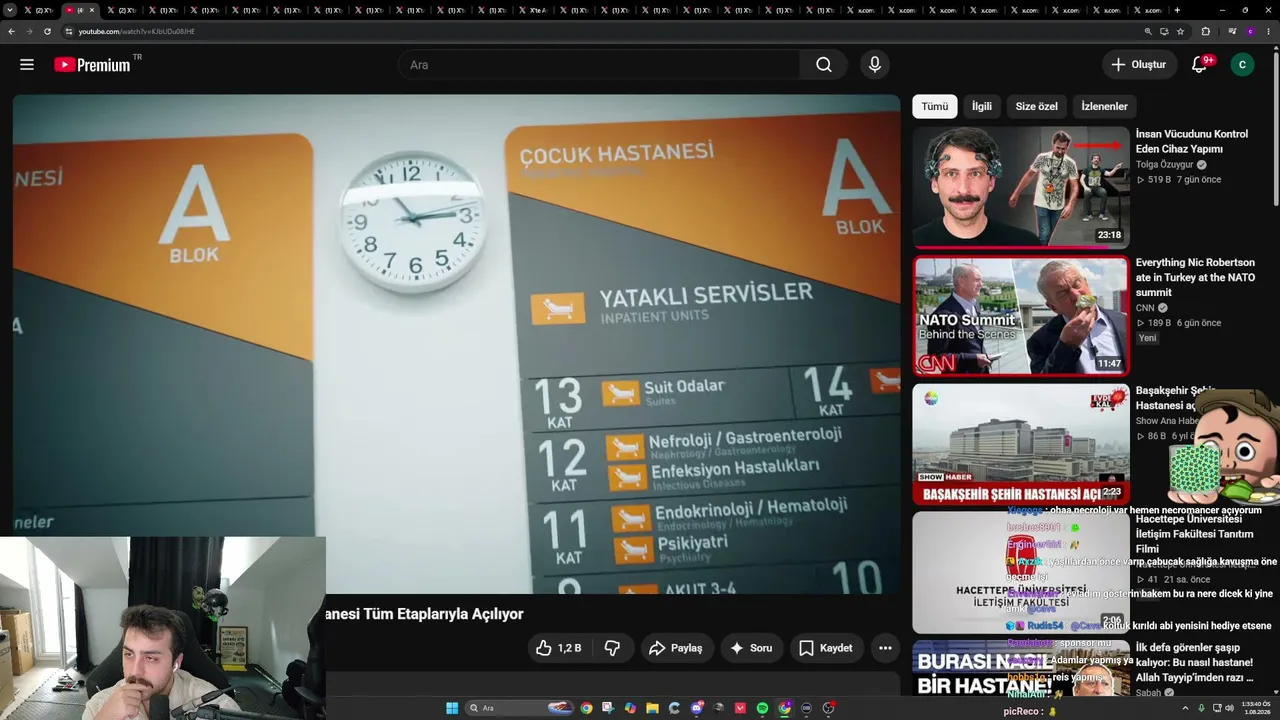Start voice search with microphone icon
Screen dimensions: 1280x720
(875, 65)
